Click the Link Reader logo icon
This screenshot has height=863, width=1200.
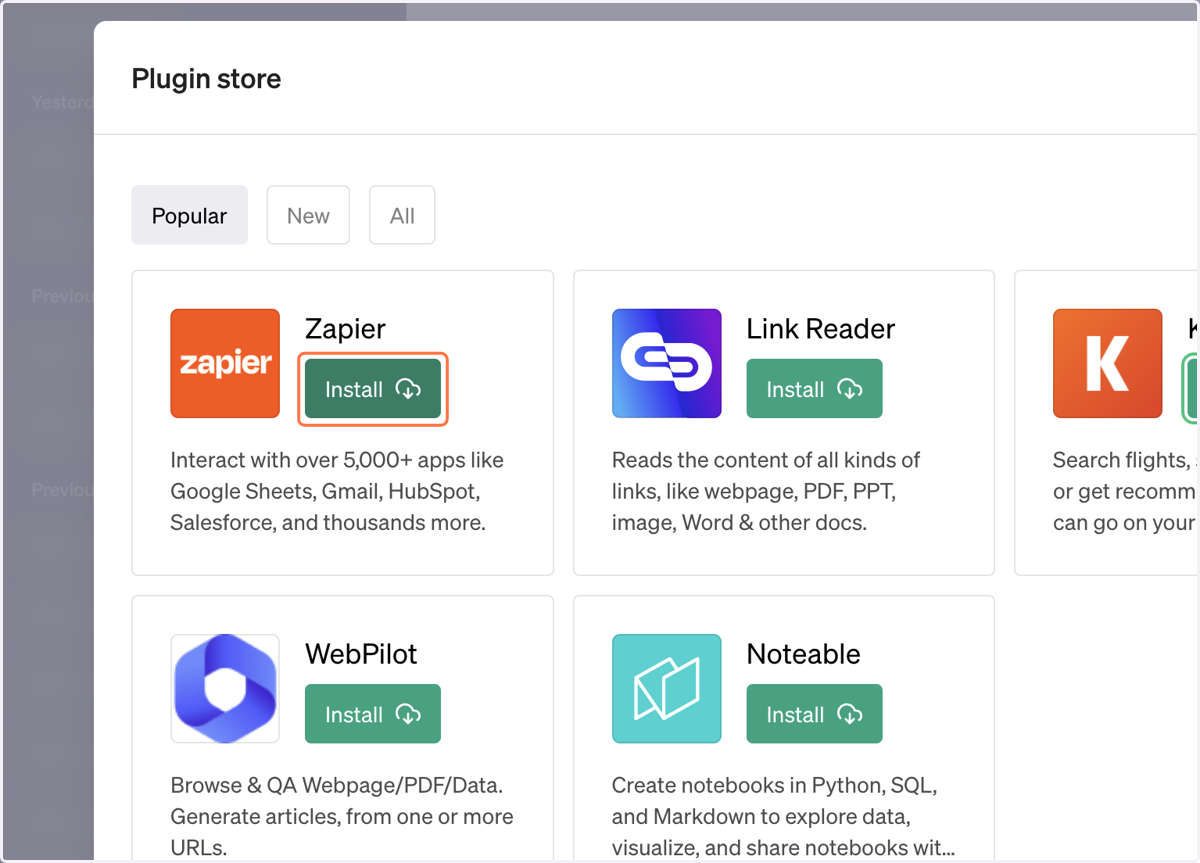point(667,363)
